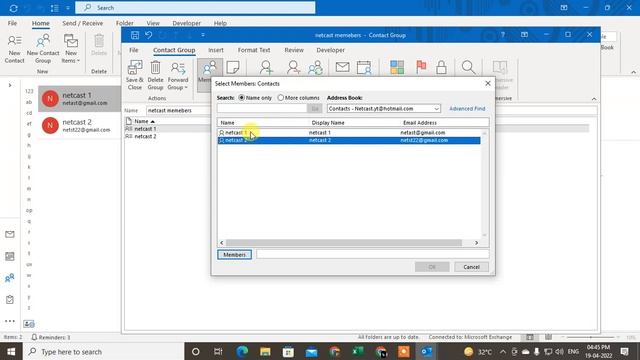640x360 pixels.
Task: Click Save & Close in the Contact Group ribbon
Action: pos(135,75)
